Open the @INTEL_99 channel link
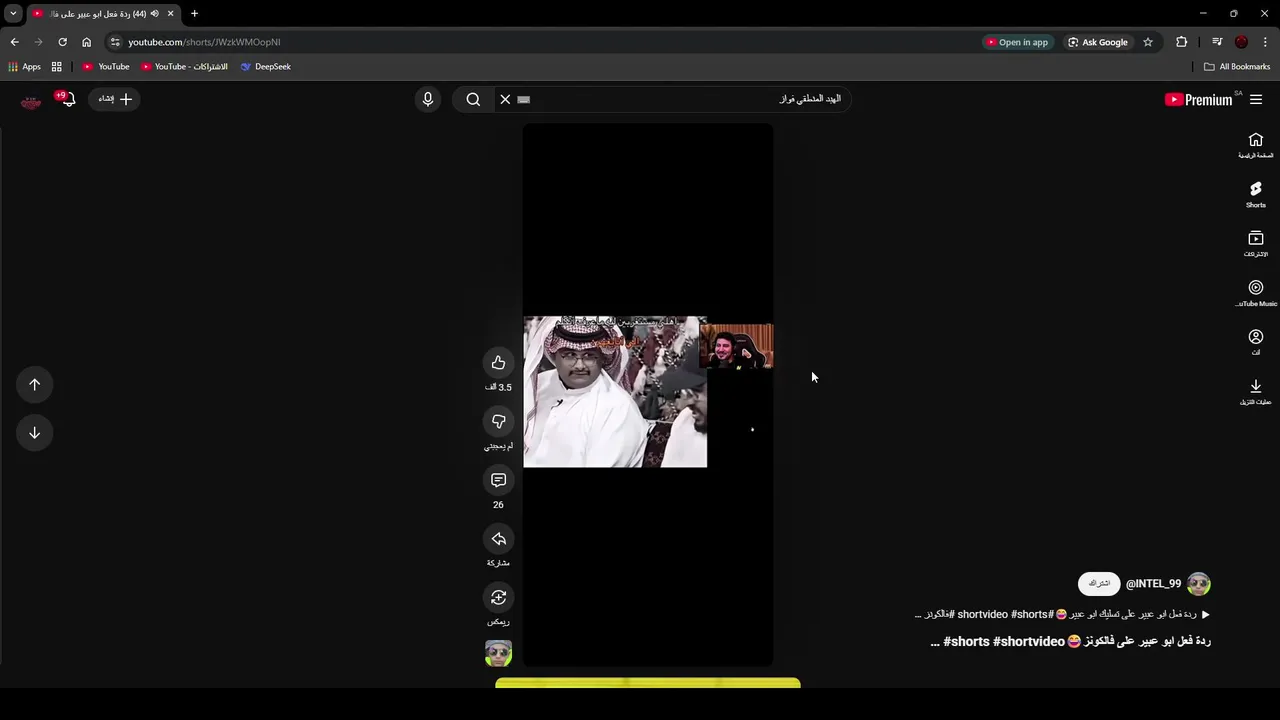Viewport: 1280px width, 720px height. tap(1153, 583)
